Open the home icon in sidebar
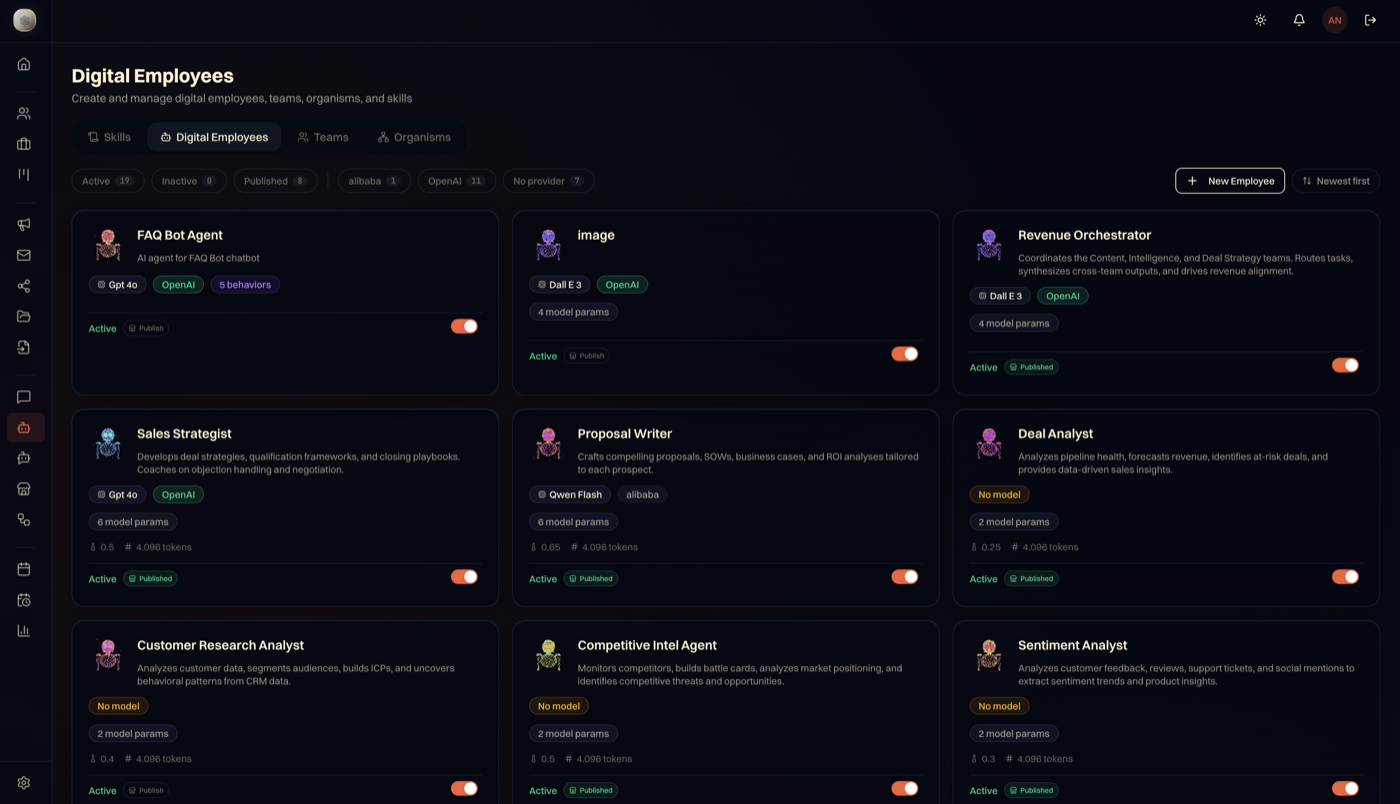This screenshot has height=804, width=1400. (24, 64)
